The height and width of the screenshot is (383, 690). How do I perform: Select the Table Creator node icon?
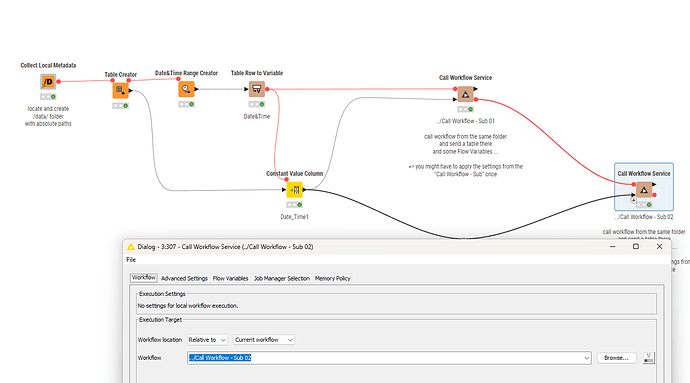click(x=120, y=91)
